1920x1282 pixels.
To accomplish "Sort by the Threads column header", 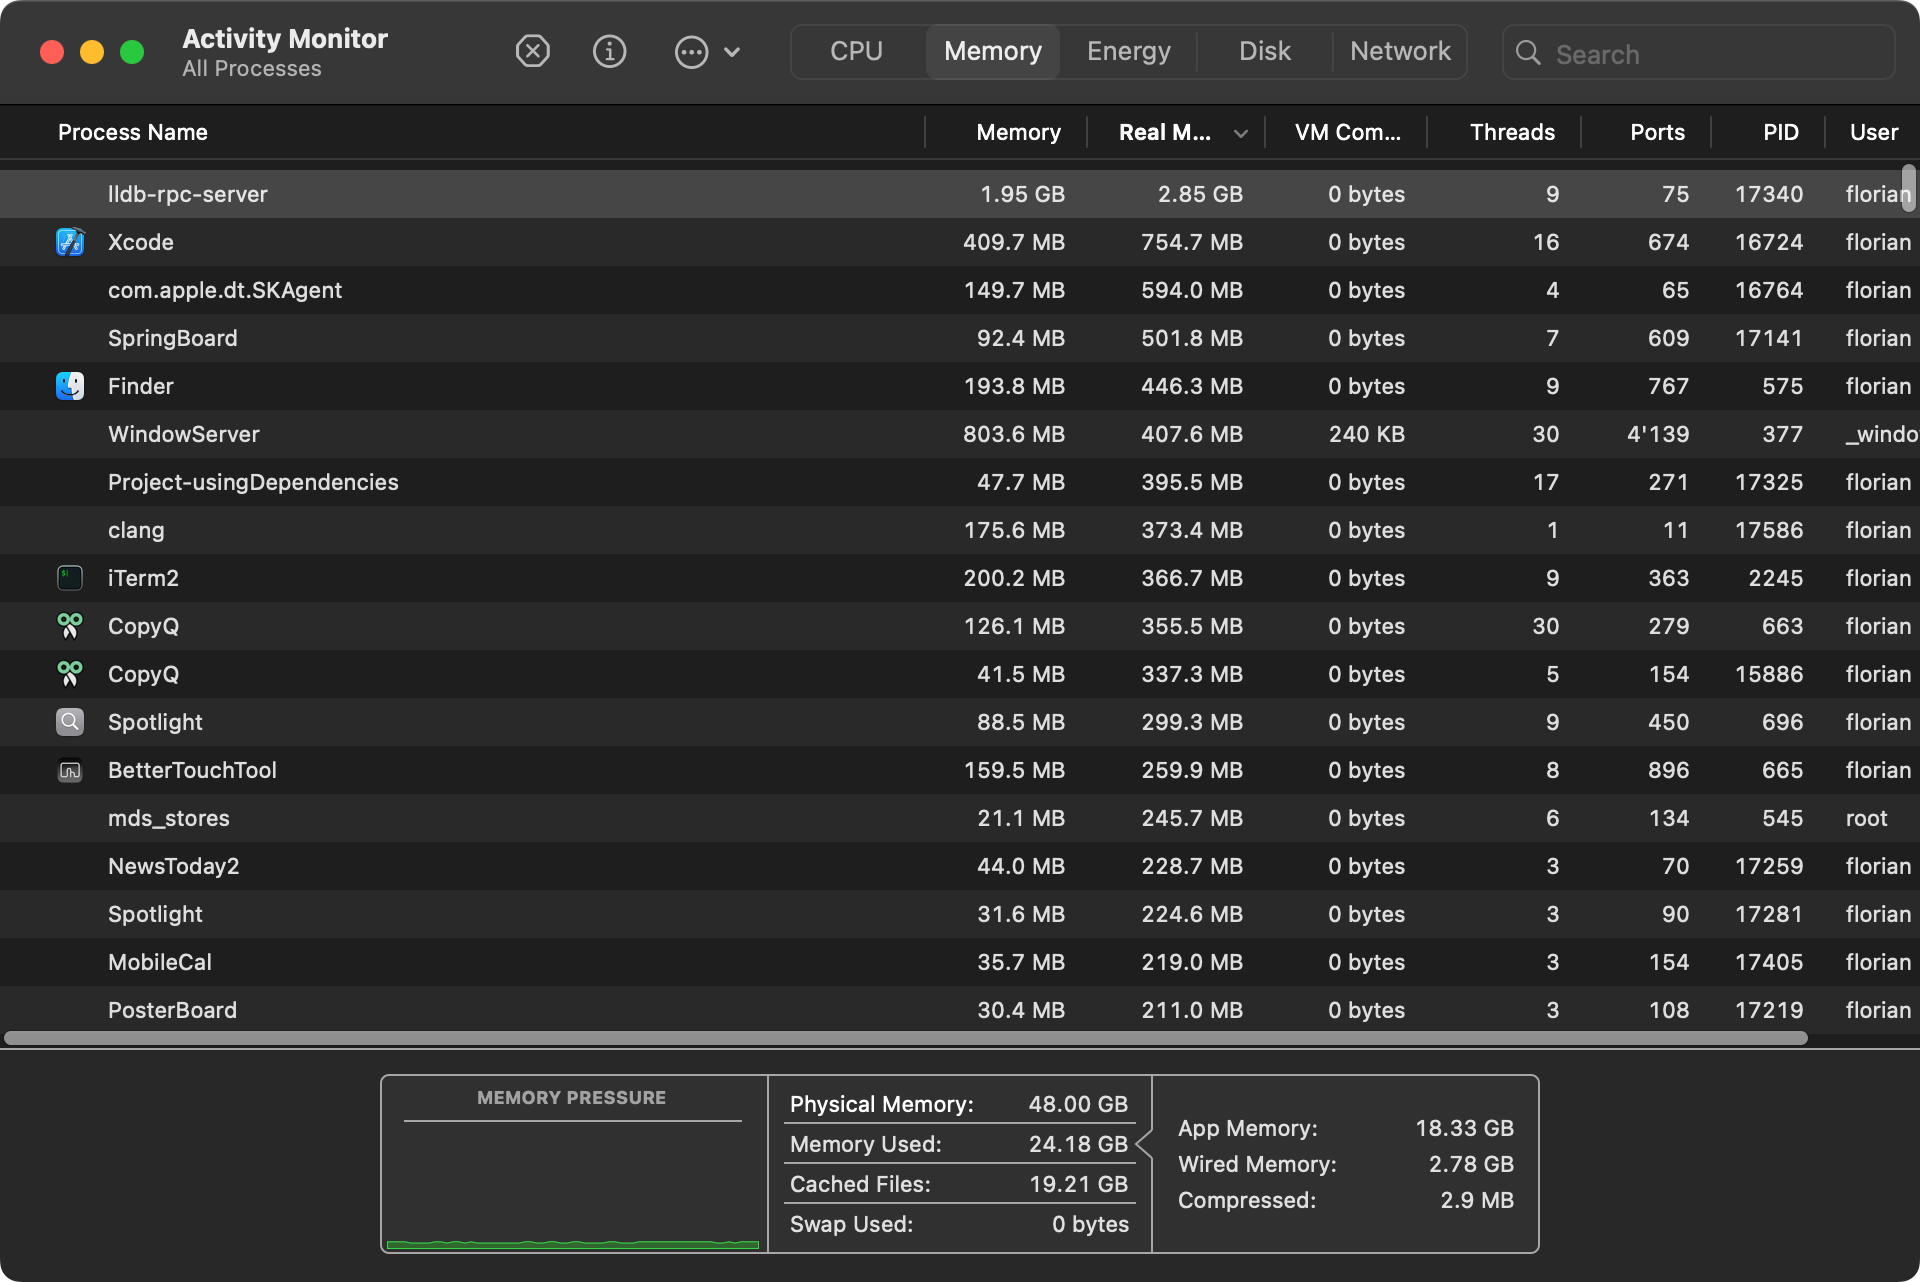I will tap(1511, 132).
